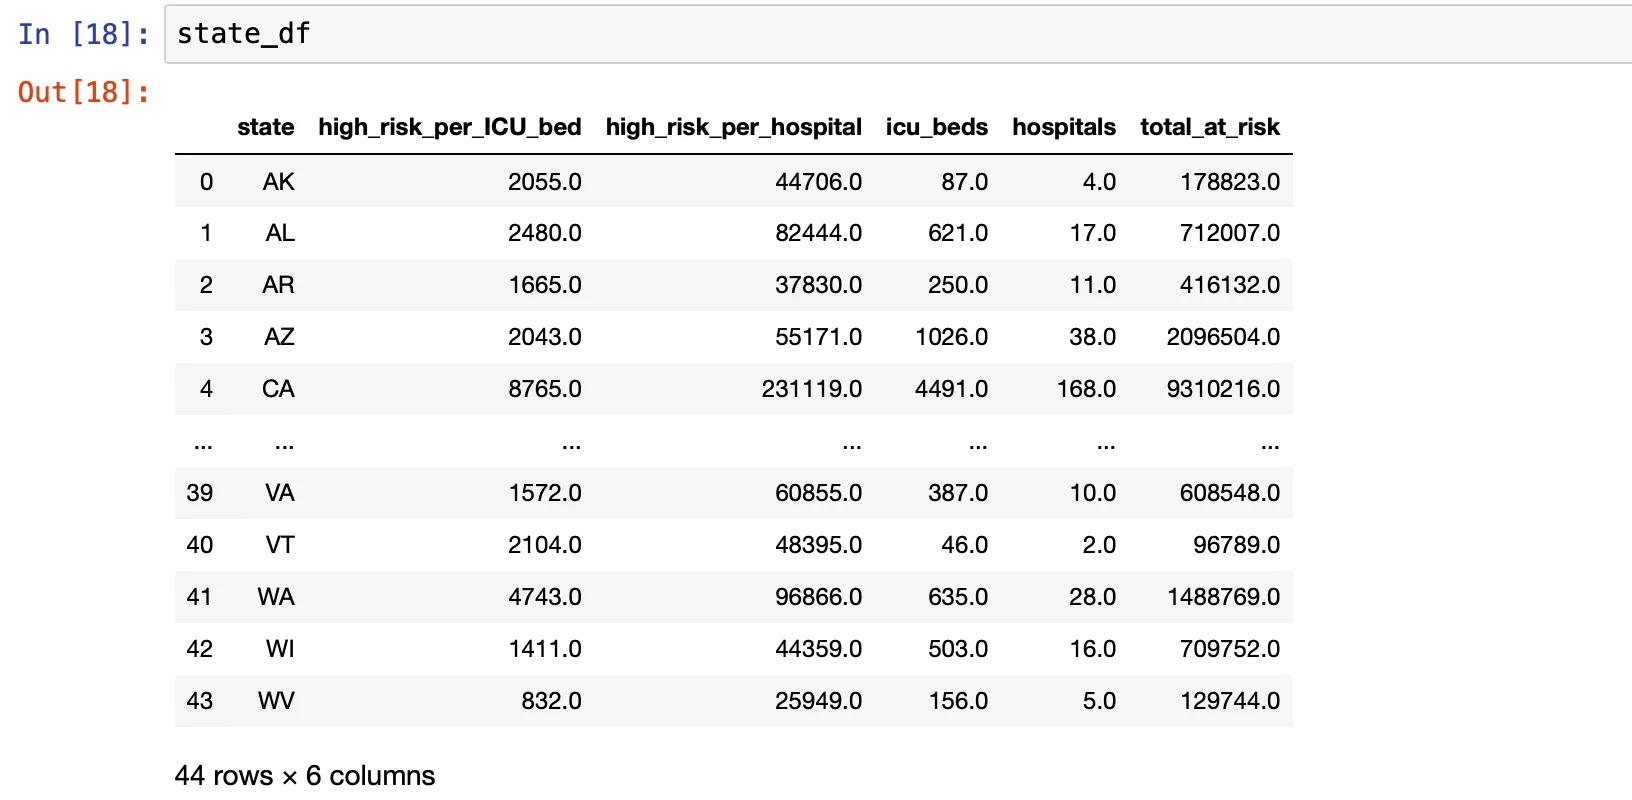Click the hospitals column header
This screenshot has width=1632, height=800.
point(1063,127)
